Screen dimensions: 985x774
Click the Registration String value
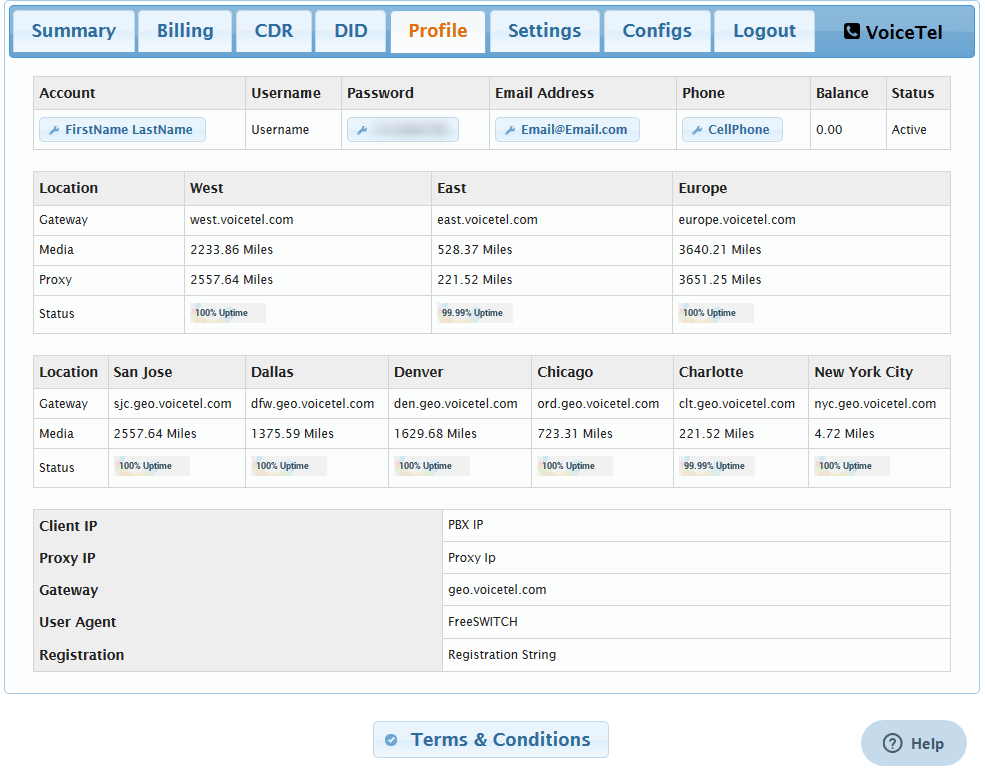tap(502, 655)
